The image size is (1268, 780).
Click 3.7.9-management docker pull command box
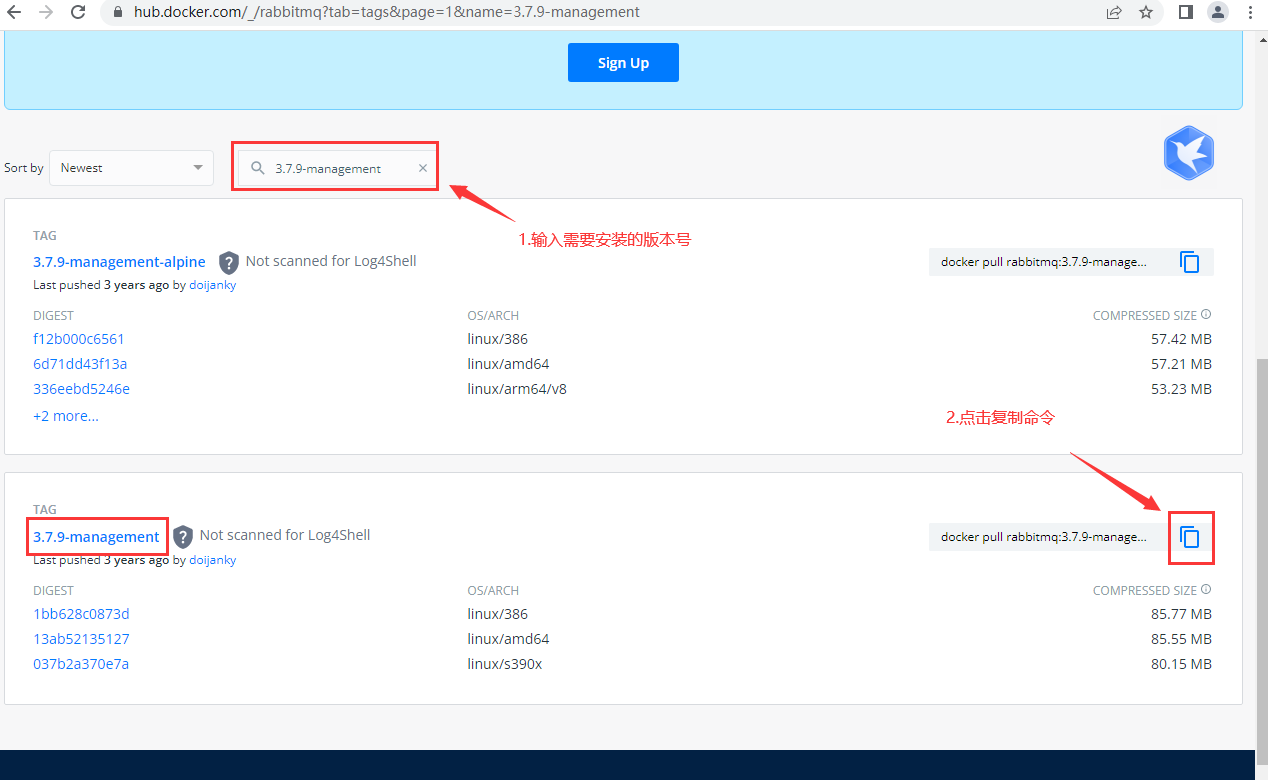click(x=1048, y=537)
